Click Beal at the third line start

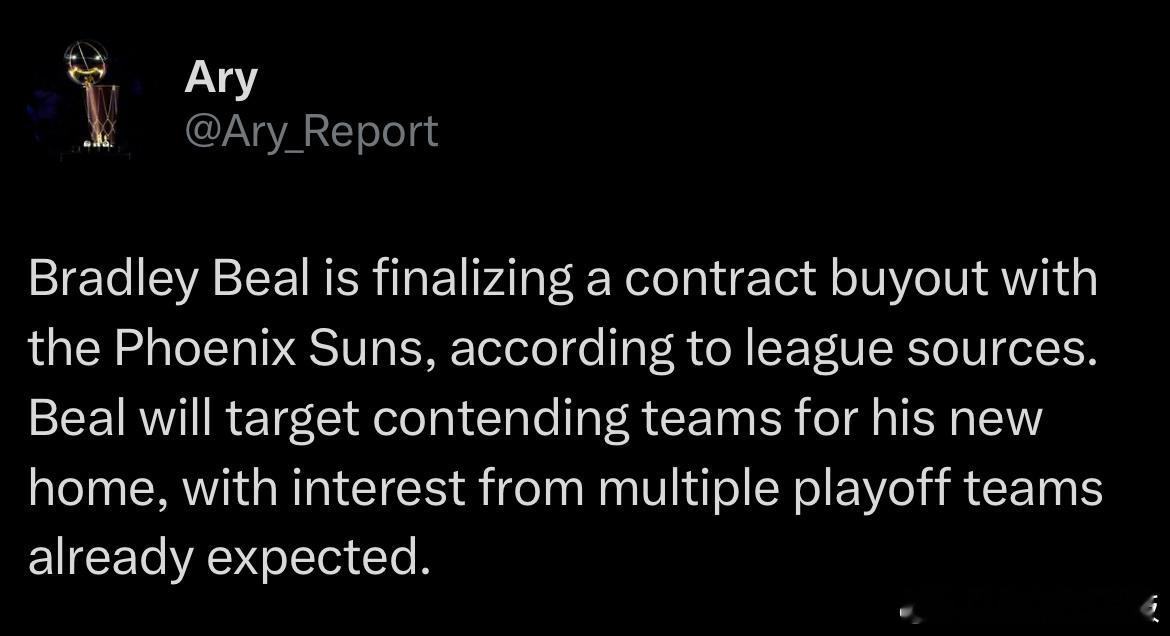(x=77, y=418)
